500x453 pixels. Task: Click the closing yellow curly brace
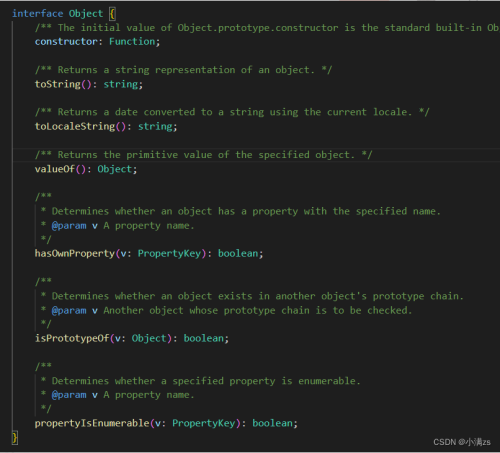click(15, 437)
